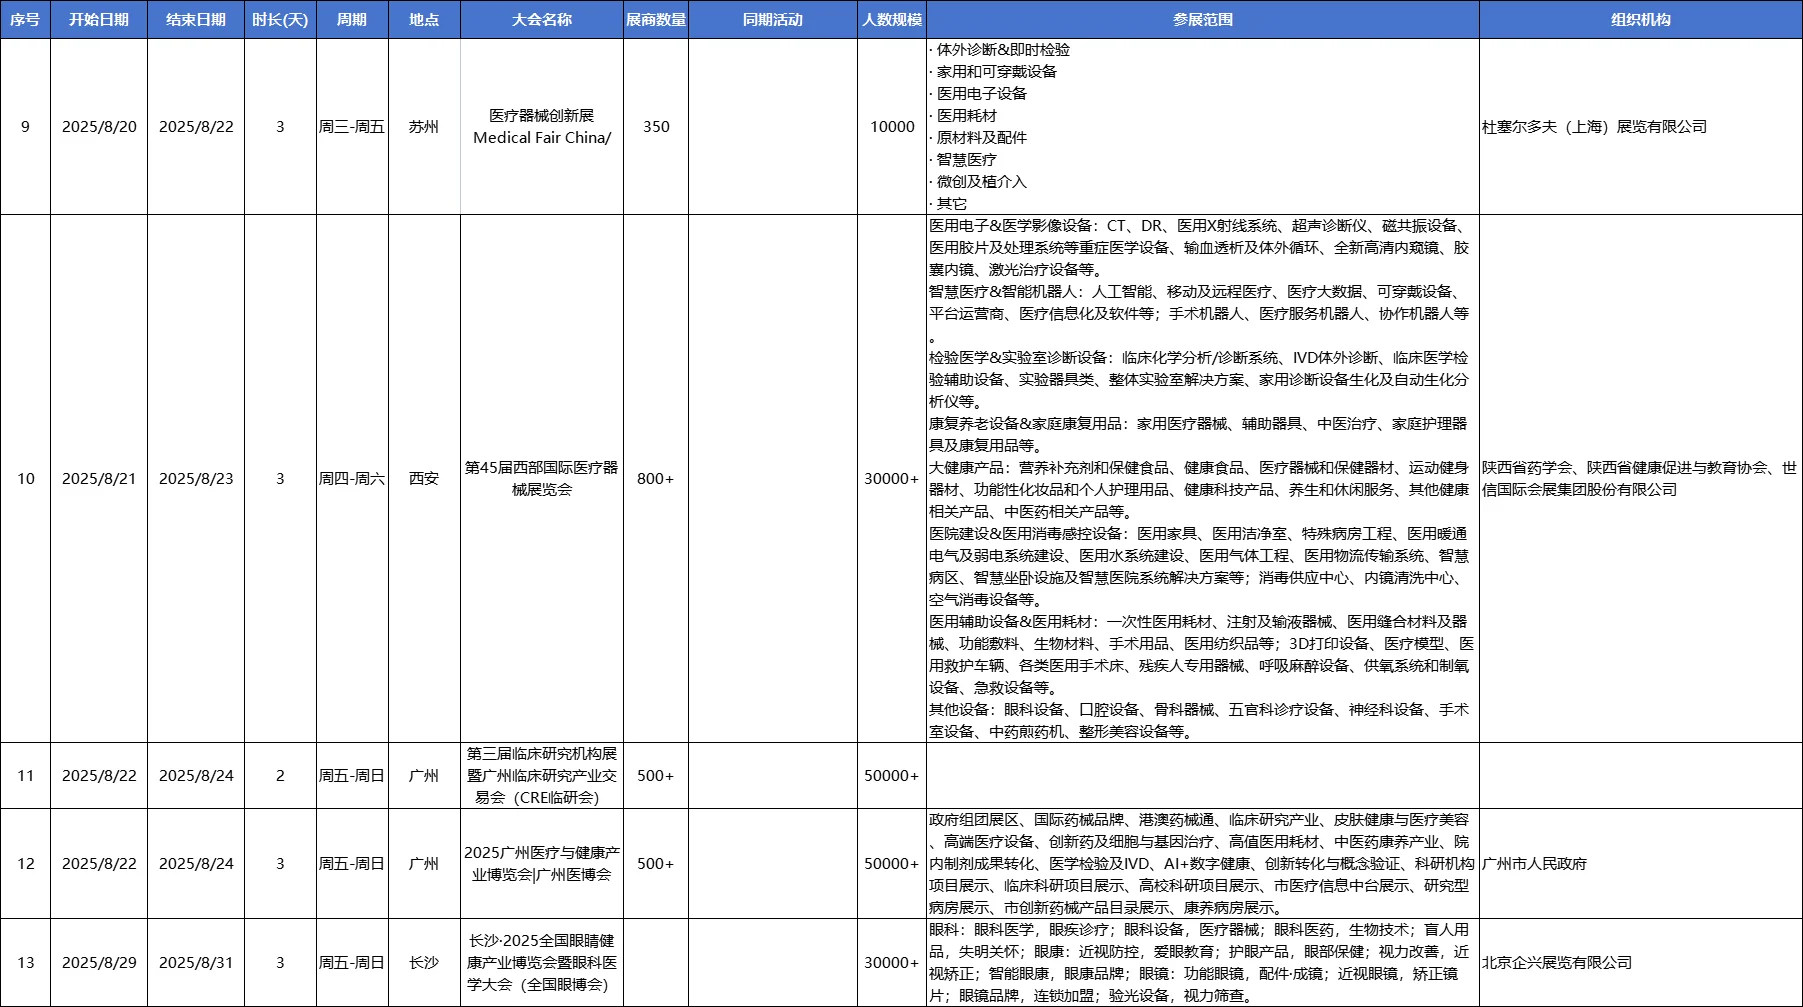Click the 时长(天) column header

(280, 19)
